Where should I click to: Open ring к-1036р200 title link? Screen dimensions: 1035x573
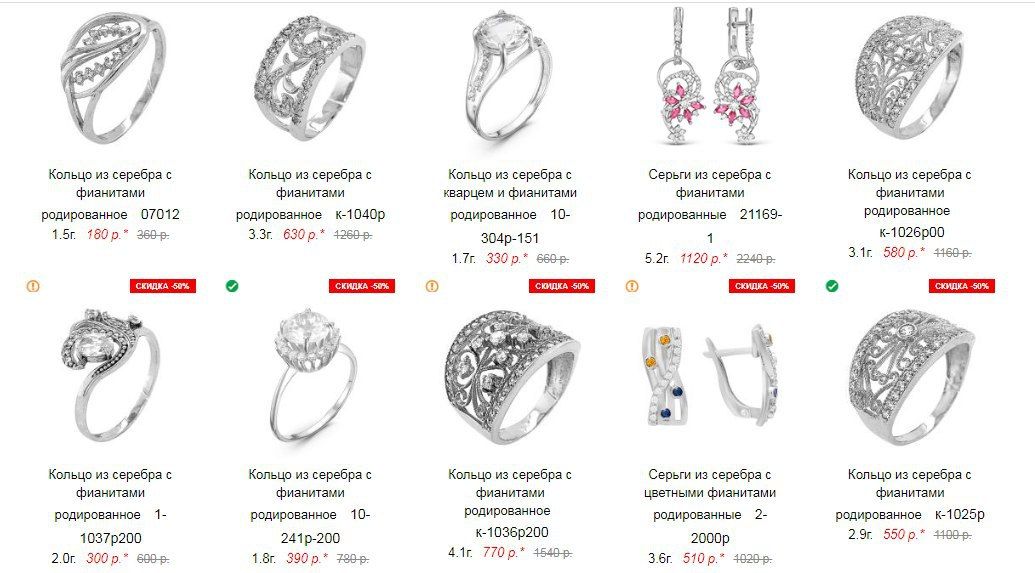point(510,503)
